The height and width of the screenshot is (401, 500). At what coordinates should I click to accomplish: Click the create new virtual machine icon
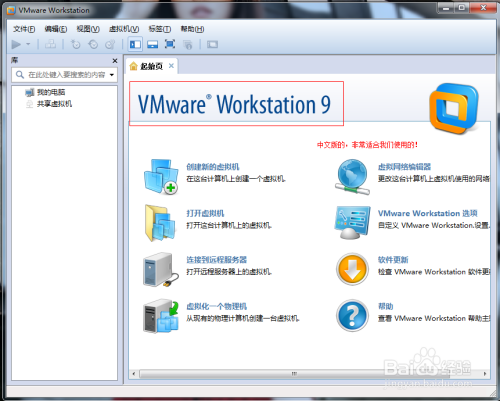[161, 177]
